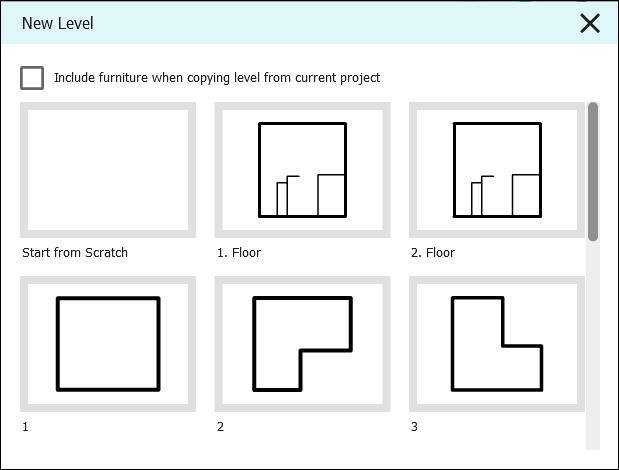
Task: Pick L-shaped template 2, notch at bottom right
Action: tap(302, 344)
